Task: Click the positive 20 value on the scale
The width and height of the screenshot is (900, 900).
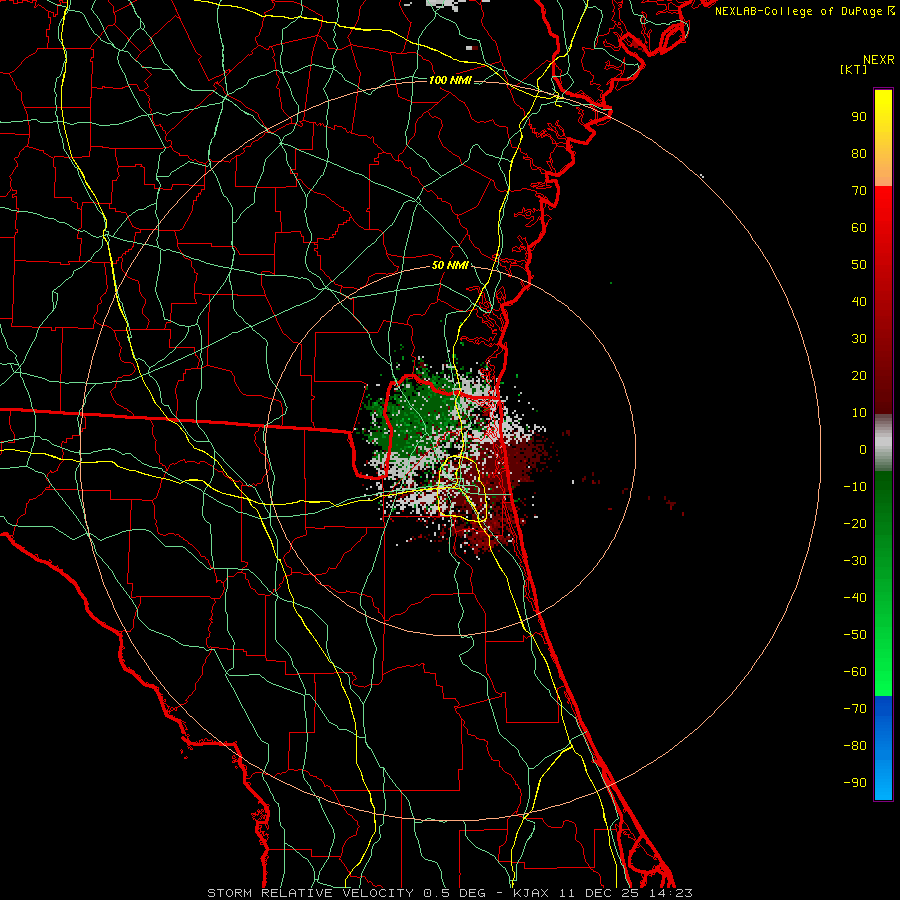Action: point(859,376)
